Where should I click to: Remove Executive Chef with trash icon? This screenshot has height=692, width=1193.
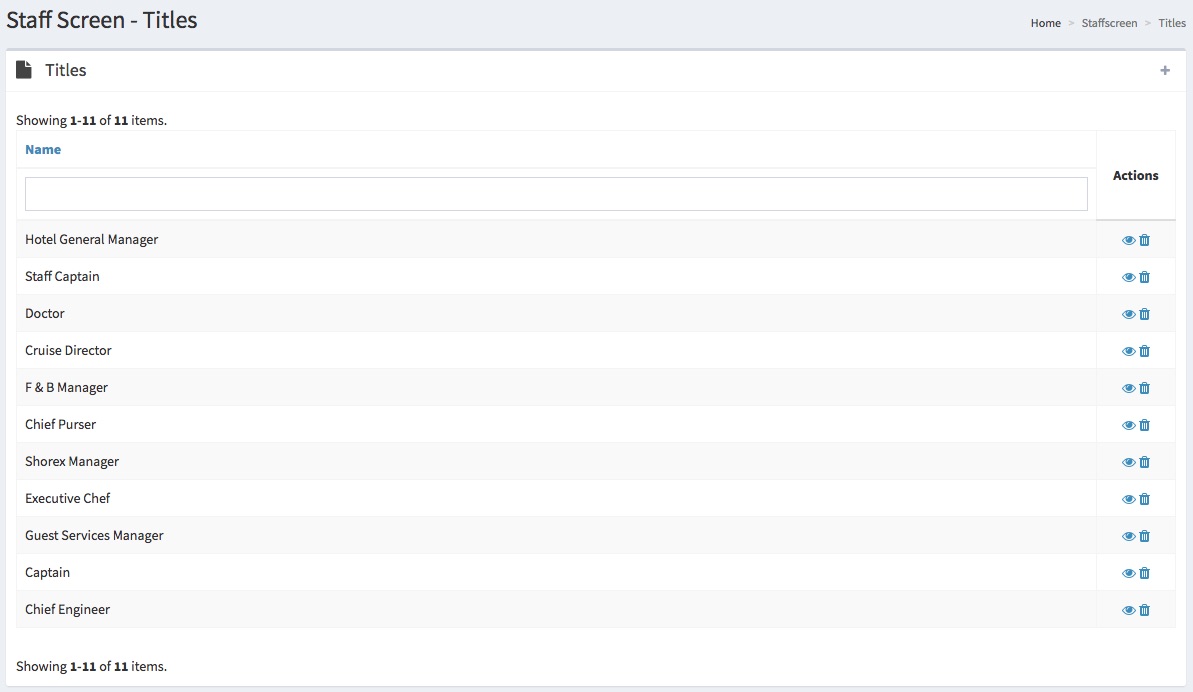(1145, 499)
